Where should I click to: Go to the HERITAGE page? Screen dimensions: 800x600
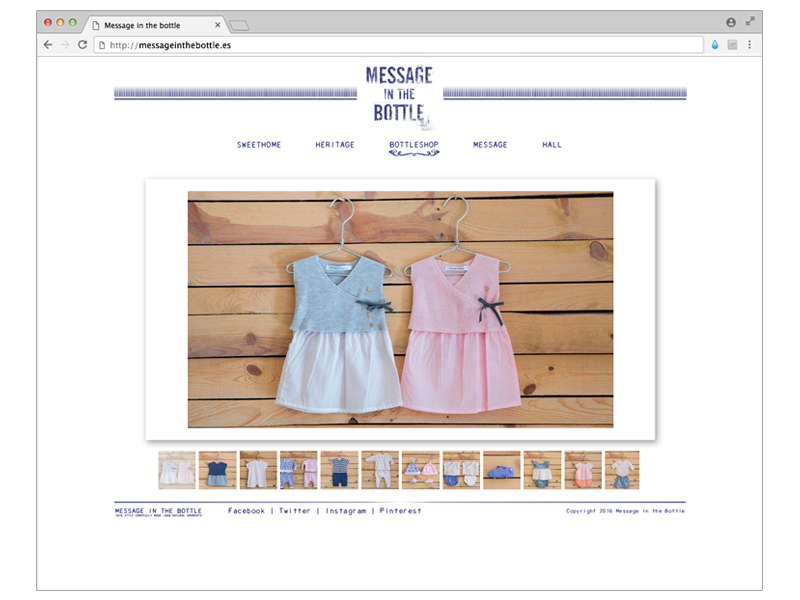pos(335,145)
